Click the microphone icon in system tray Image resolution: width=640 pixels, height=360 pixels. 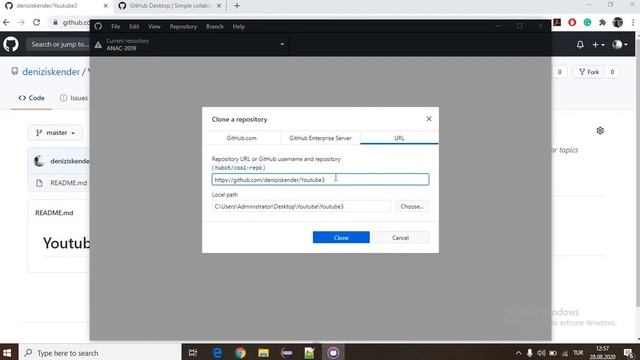click(x=529, y=353)
